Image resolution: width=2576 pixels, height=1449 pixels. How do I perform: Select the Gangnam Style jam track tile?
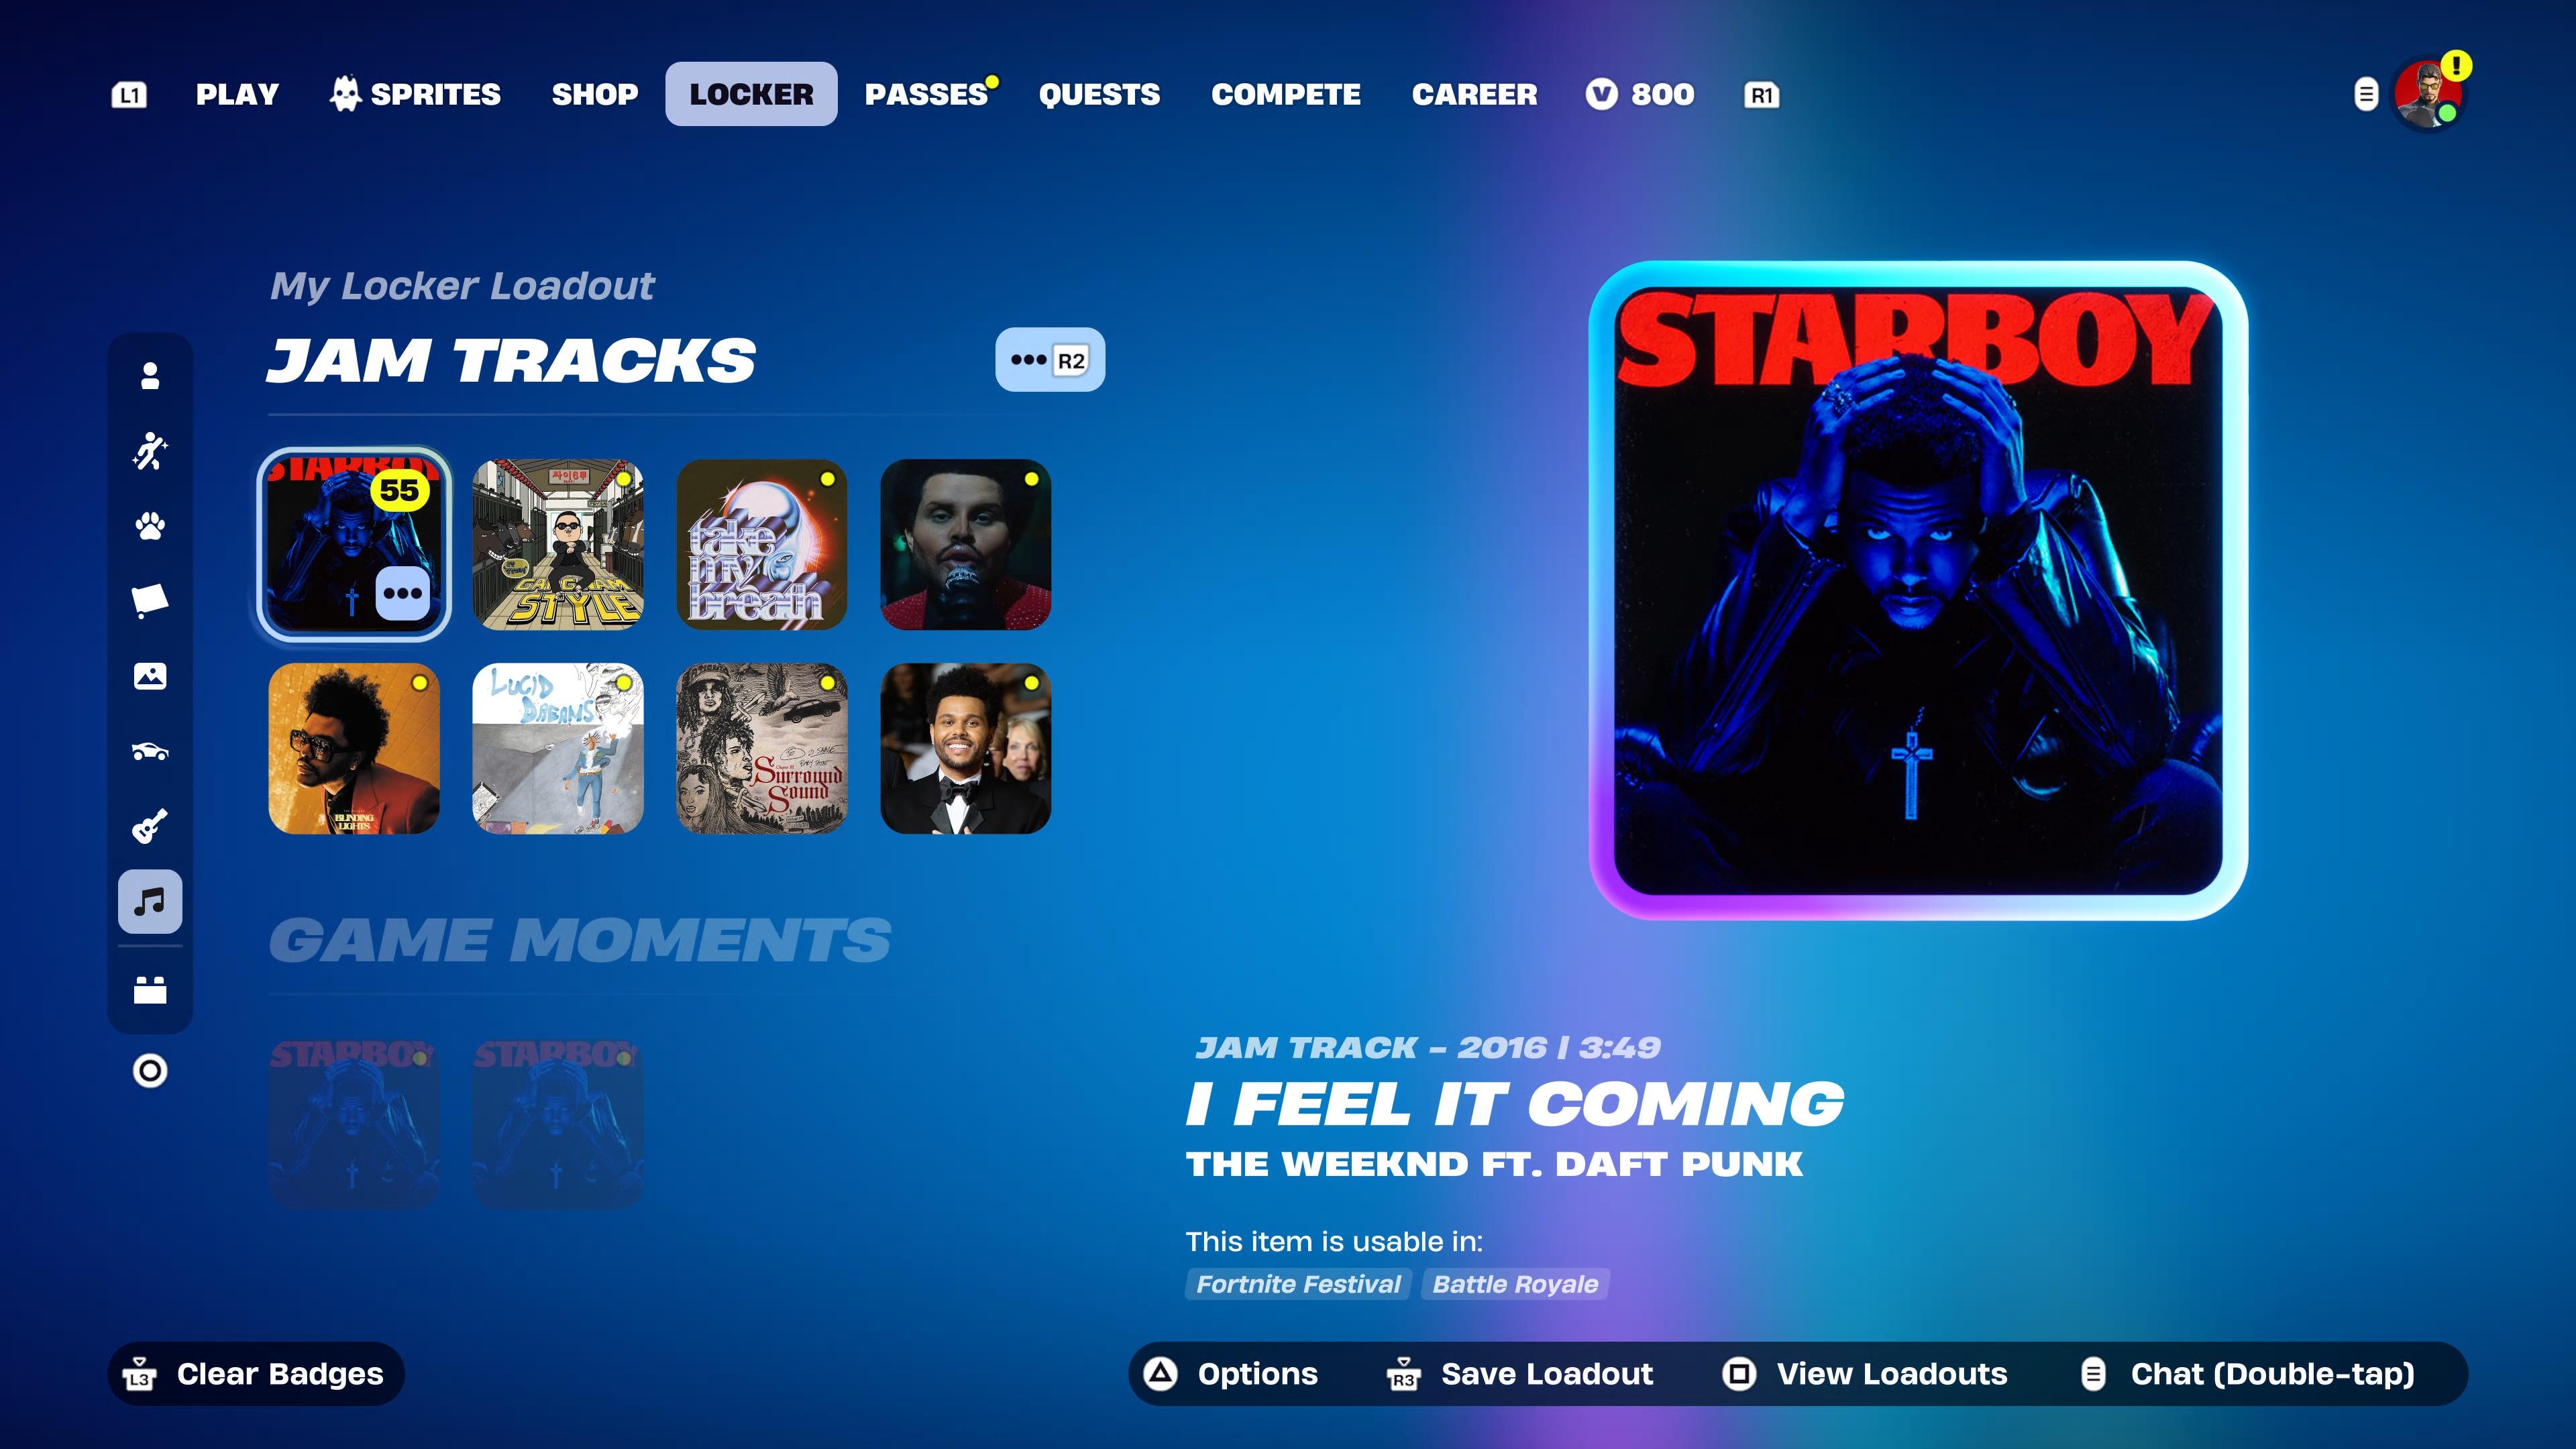pyautogui.click(x=558, y=545)
